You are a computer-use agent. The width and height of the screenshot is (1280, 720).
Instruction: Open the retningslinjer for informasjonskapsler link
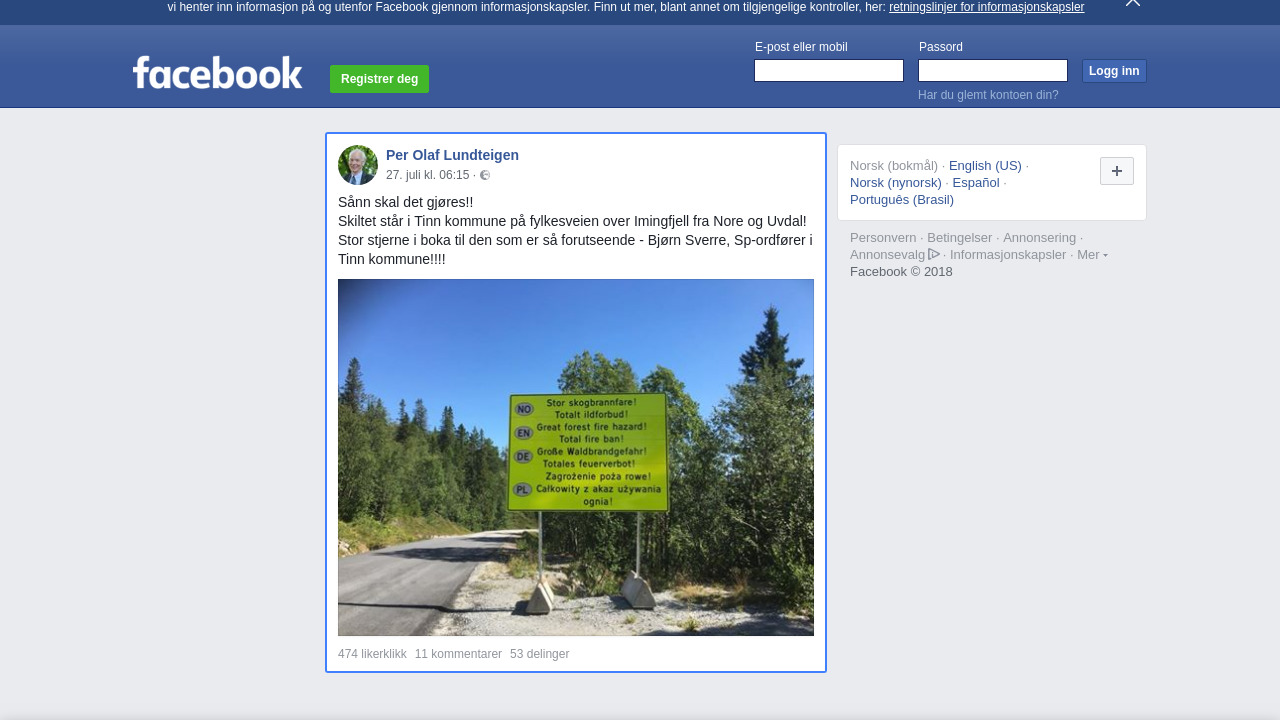point(986,7)
